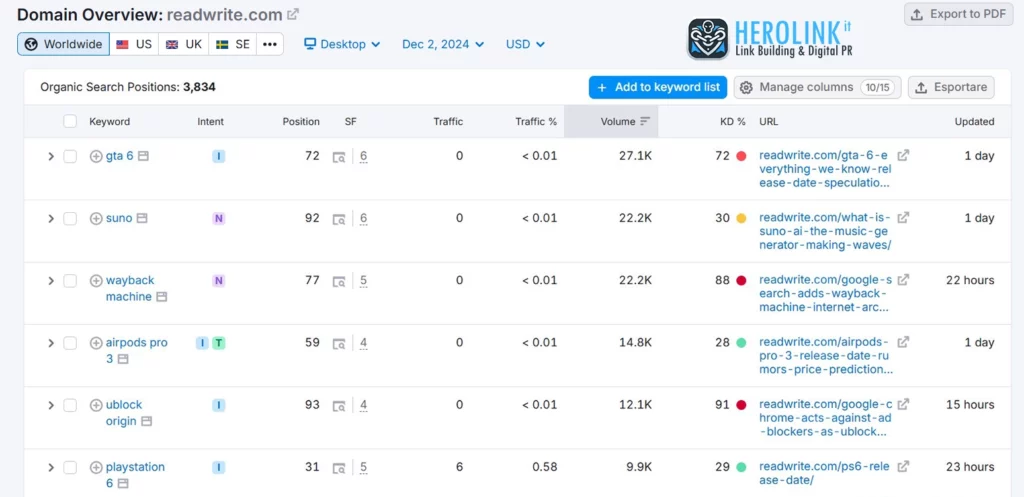Open more databases ellipsis tab
This screenshot has width=1024, height=497.
(270, 44)
